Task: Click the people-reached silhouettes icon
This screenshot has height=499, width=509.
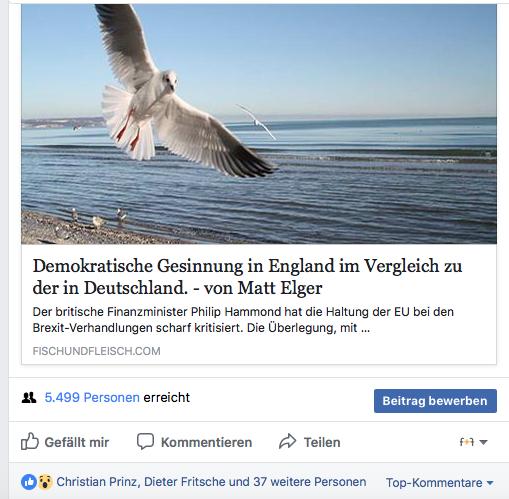Action: coord(29,397)
